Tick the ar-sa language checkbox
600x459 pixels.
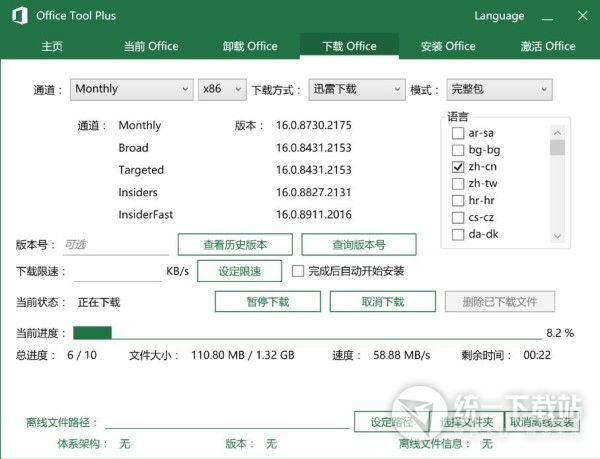tap(458, 133)
